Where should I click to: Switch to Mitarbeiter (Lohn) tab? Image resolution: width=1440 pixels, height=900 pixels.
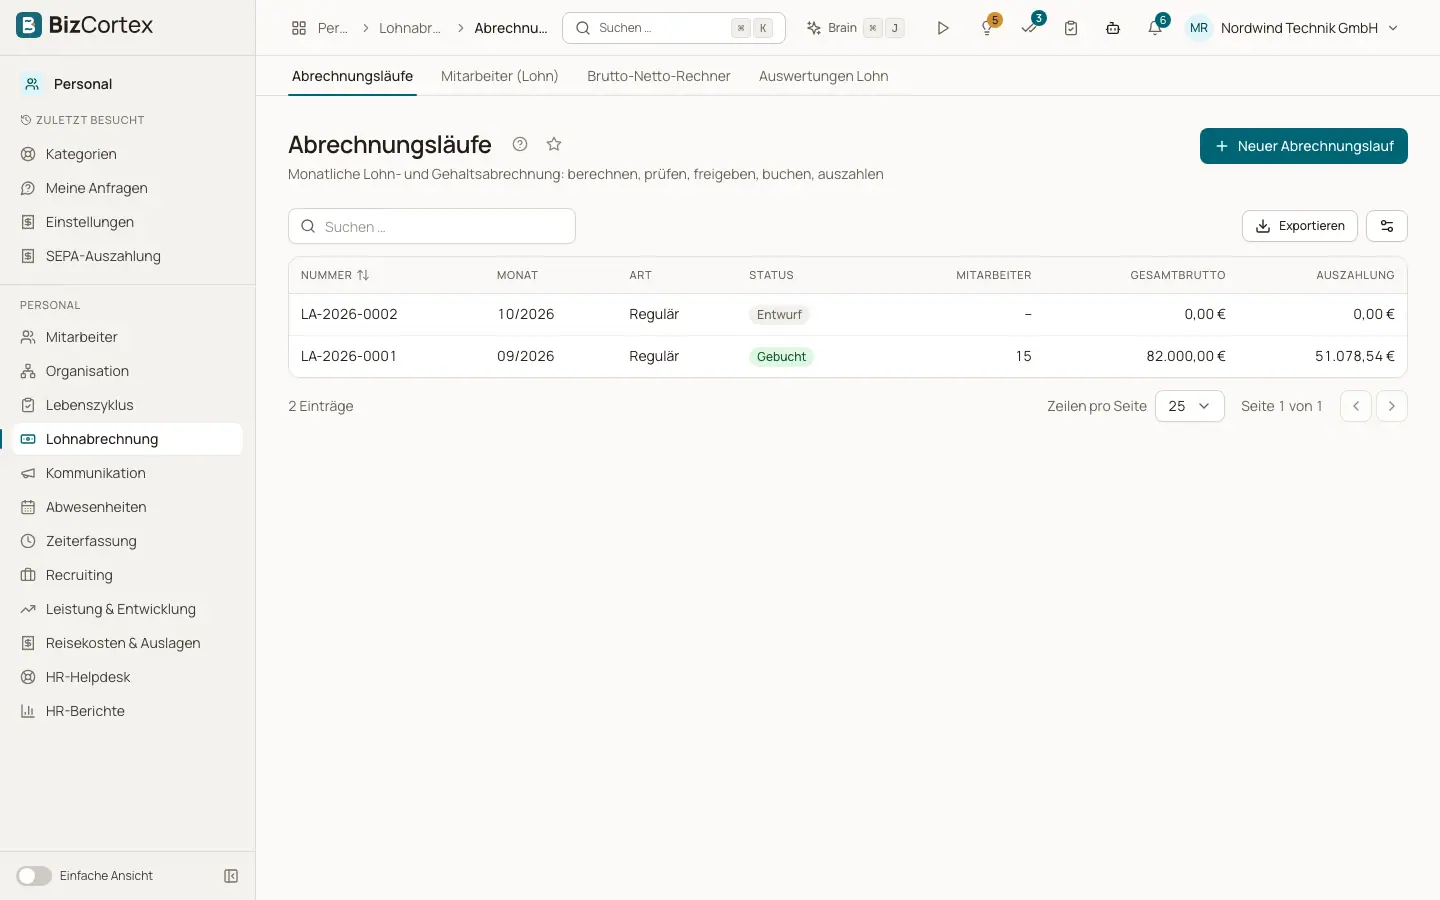click(x=500, y=76)
